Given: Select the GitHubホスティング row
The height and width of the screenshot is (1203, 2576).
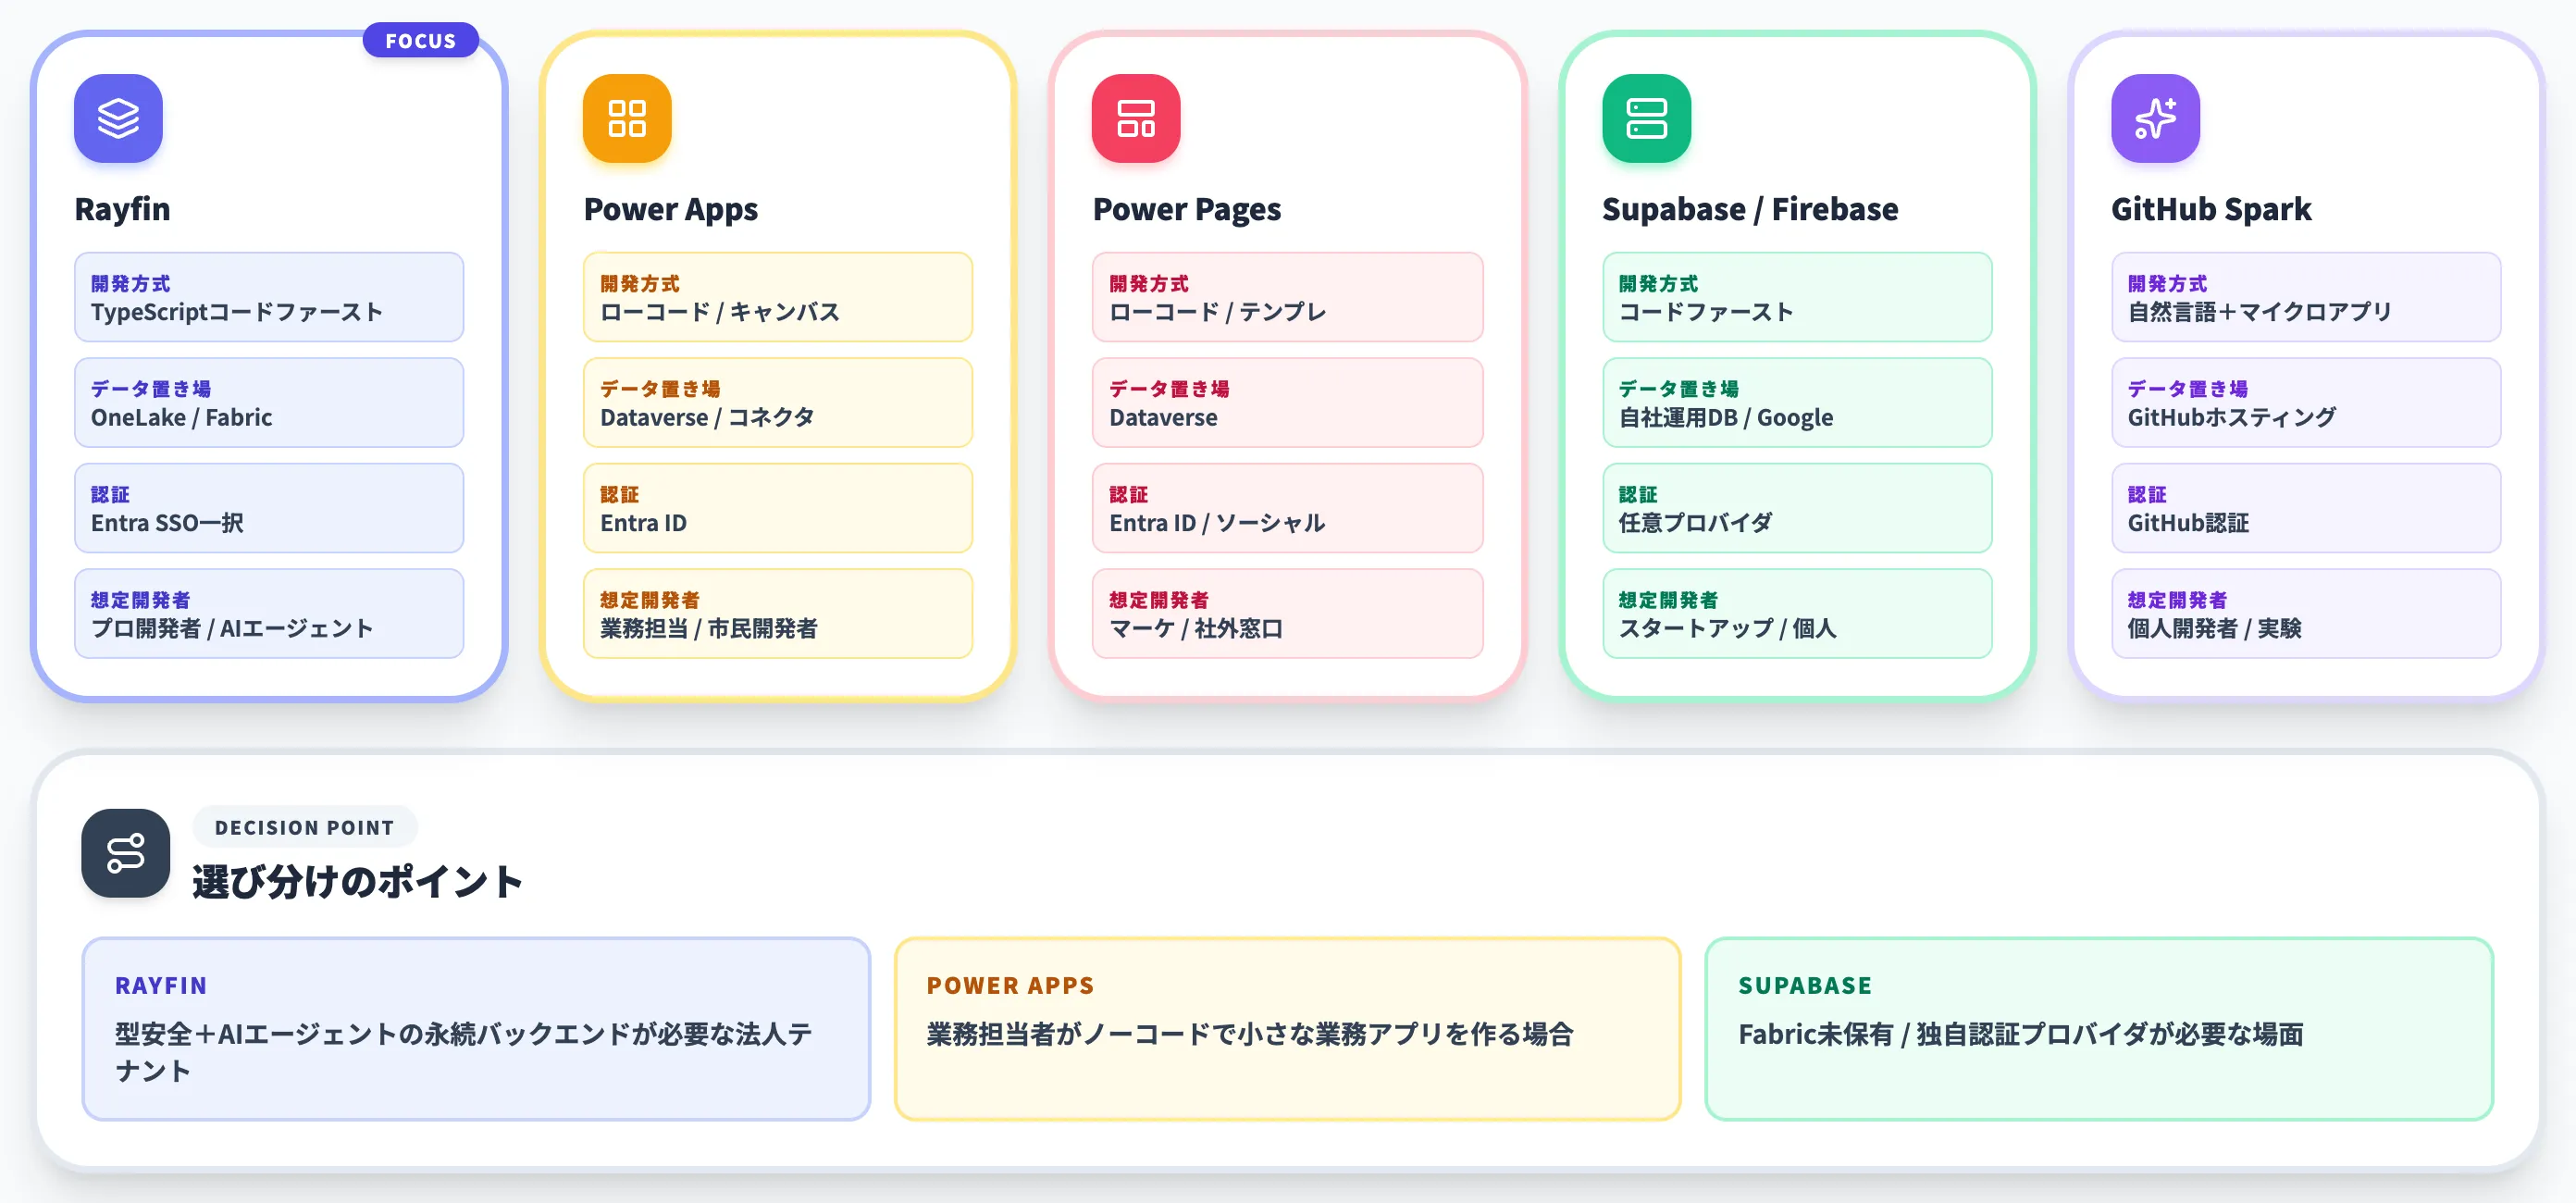Looking at the screenshot, I should [2306, 402].
